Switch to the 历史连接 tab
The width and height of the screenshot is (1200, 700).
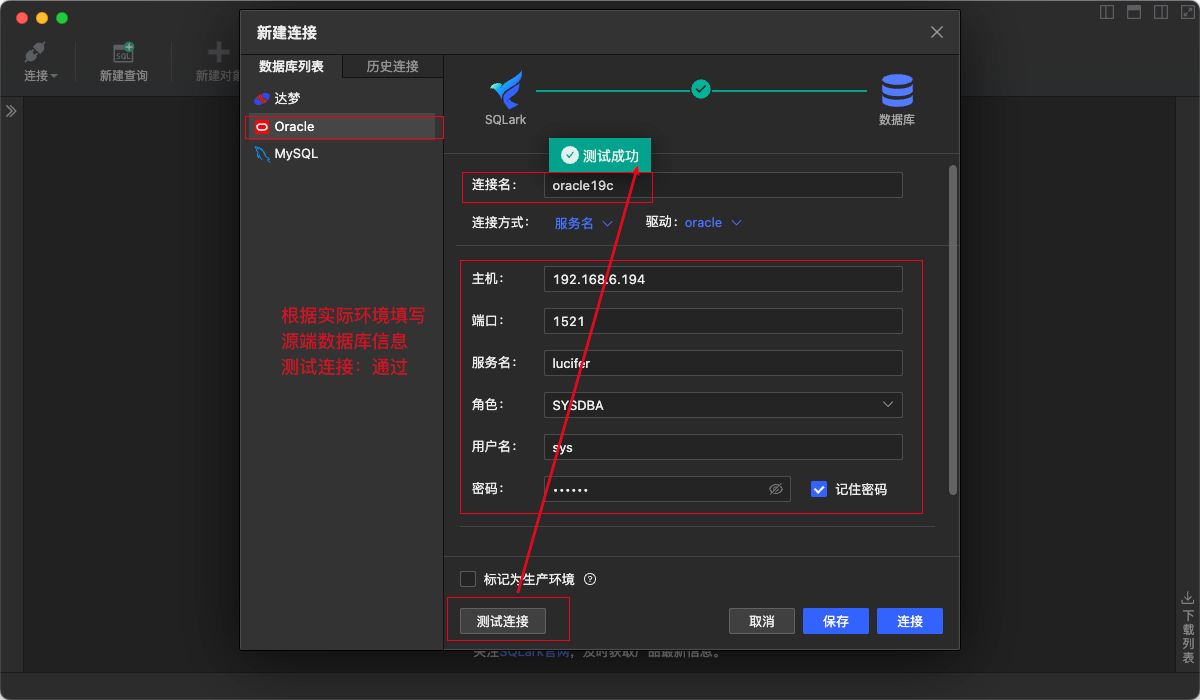point(392,66)
